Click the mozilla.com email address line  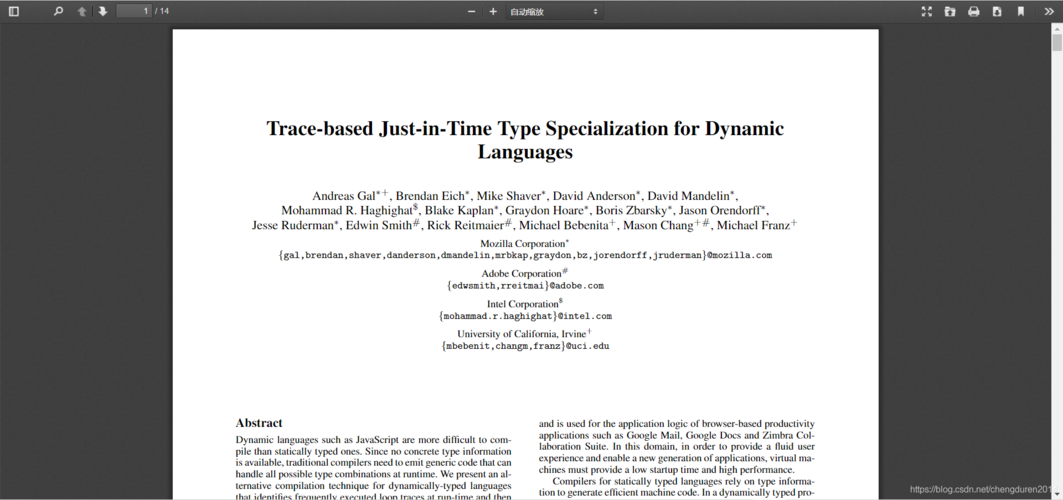click(x=525, y=256)
